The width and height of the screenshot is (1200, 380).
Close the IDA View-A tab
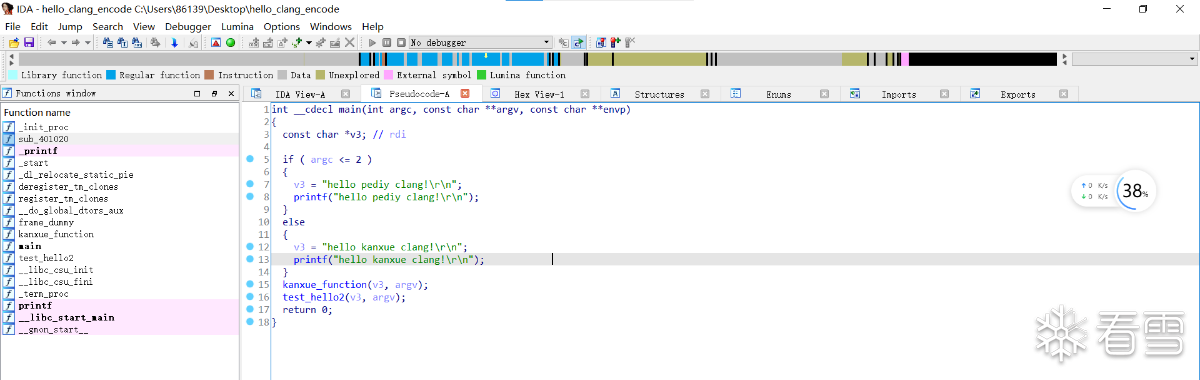[x=345, y=94]
